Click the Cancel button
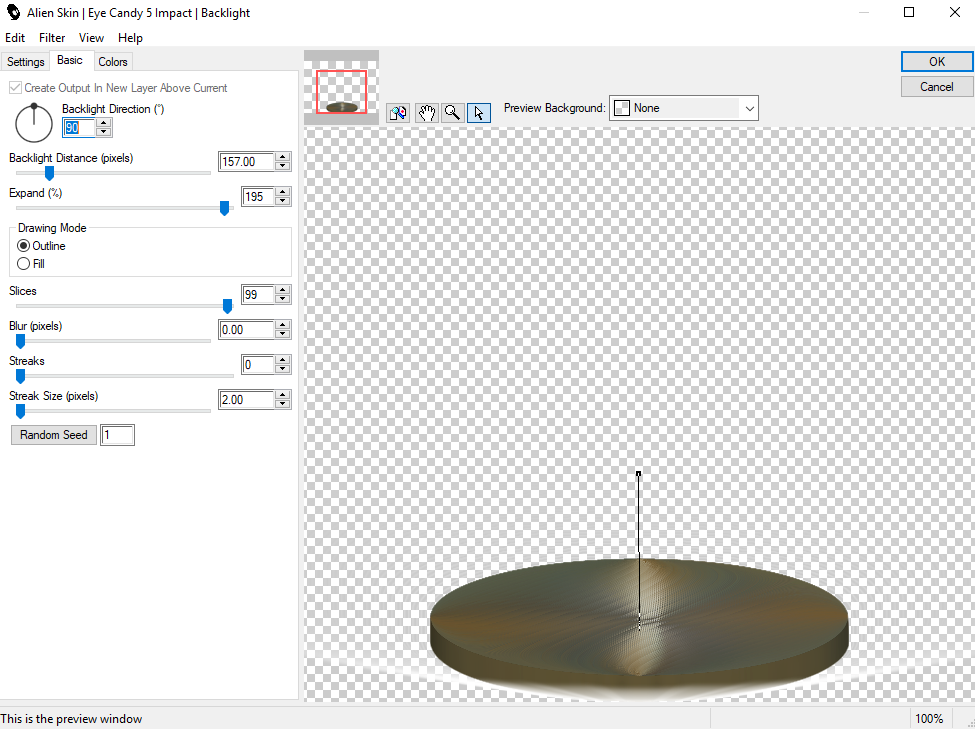The image size is (975, 729). 936,87
